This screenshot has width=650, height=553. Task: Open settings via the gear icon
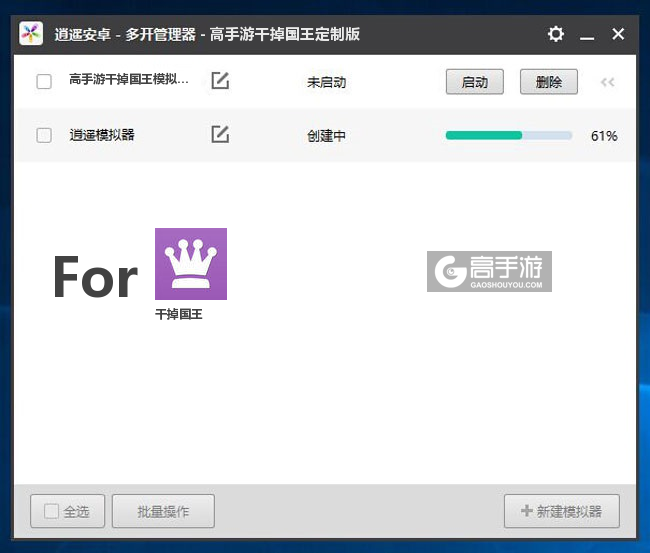point(555,34)
